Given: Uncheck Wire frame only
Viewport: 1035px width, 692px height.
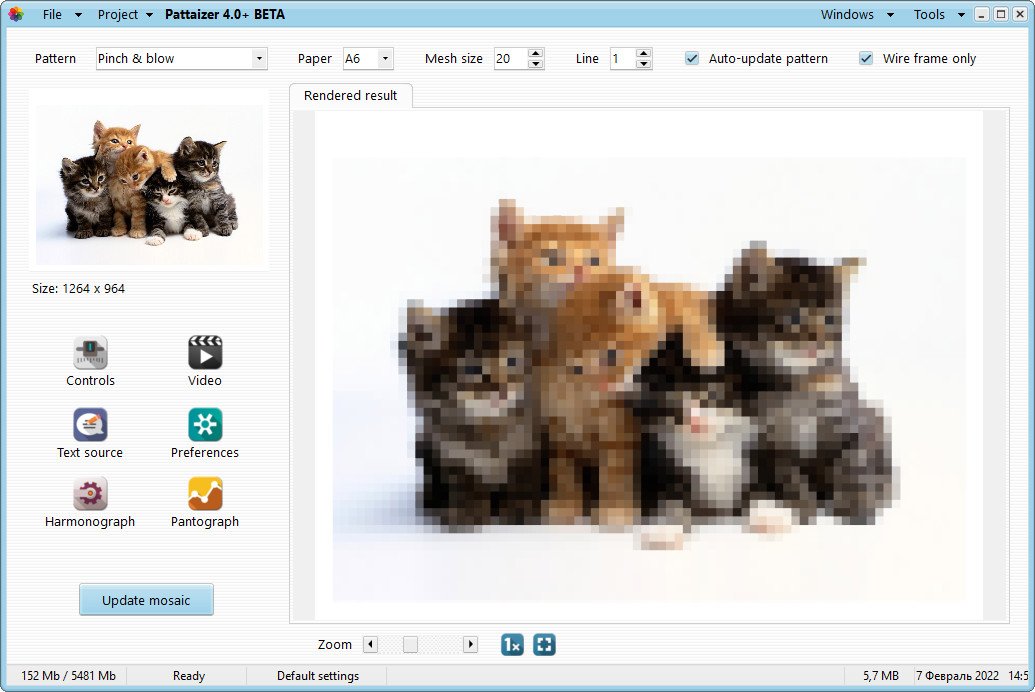Looking at the screenshot, I should [866, 59].
